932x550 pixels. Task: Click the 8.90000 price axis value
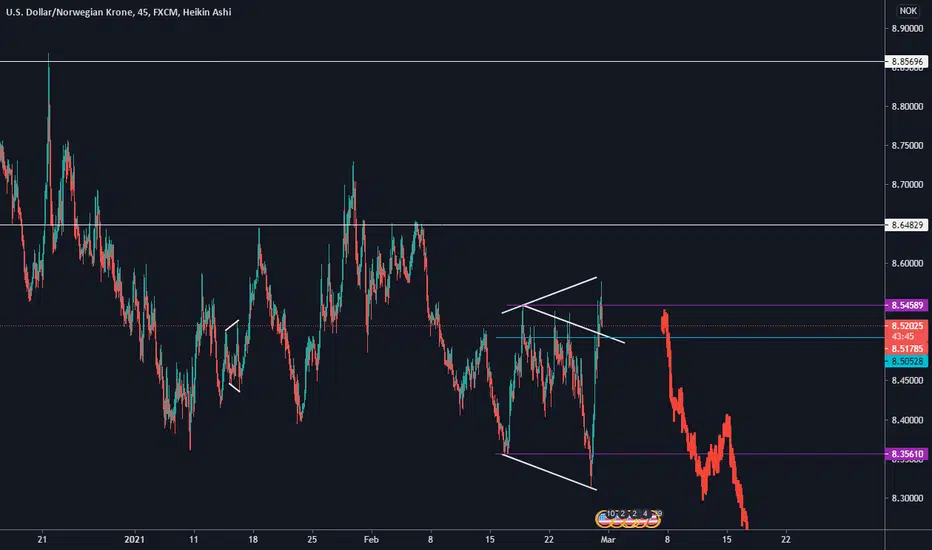coord(907,29)
